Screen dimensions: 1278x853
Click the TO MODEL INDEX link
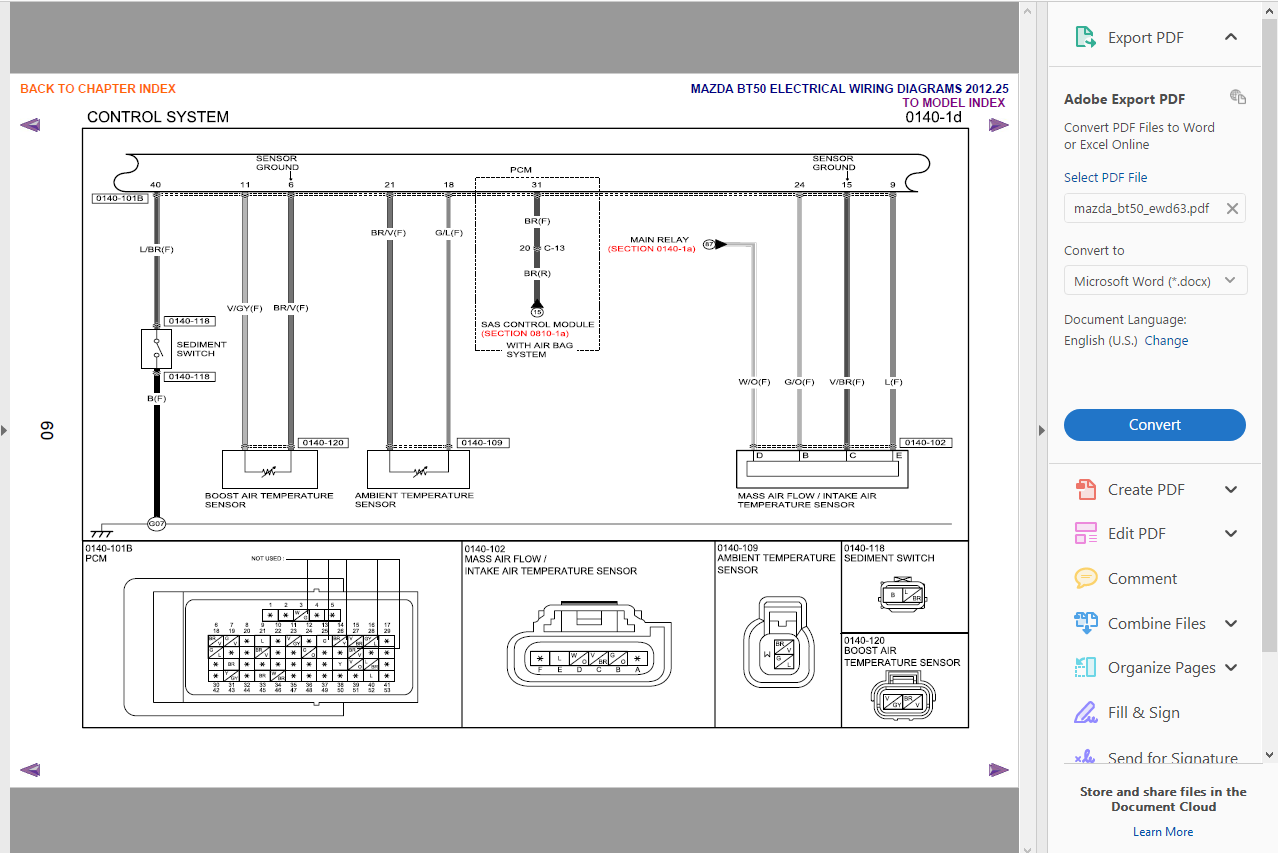954,103
